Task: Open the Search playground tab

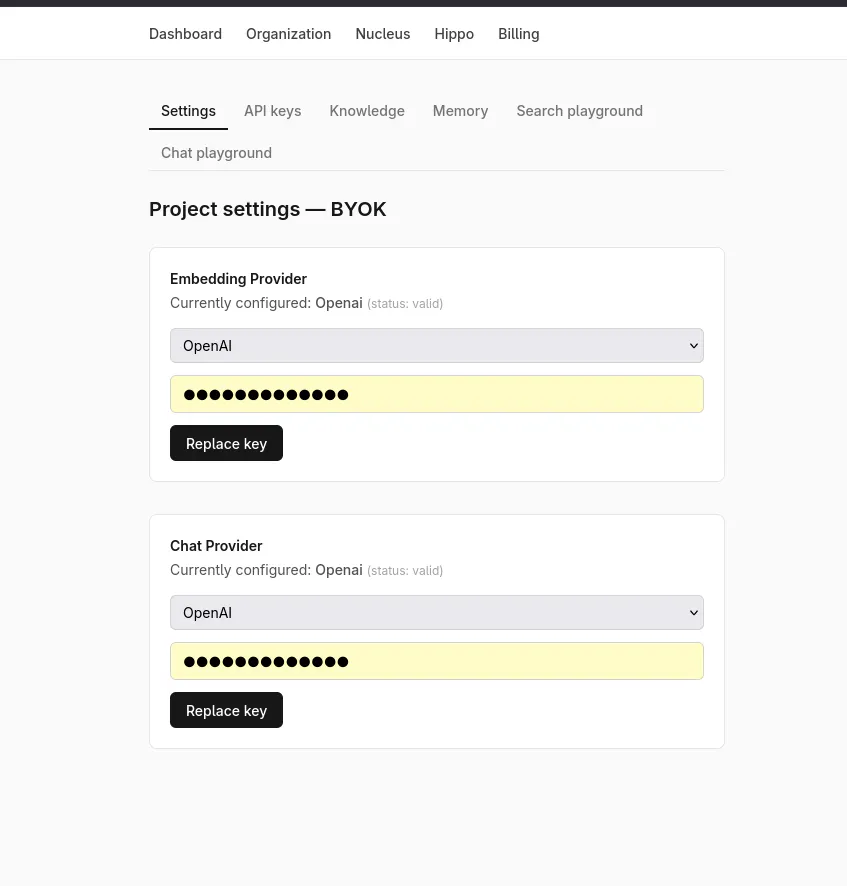Action: [579, 111]
